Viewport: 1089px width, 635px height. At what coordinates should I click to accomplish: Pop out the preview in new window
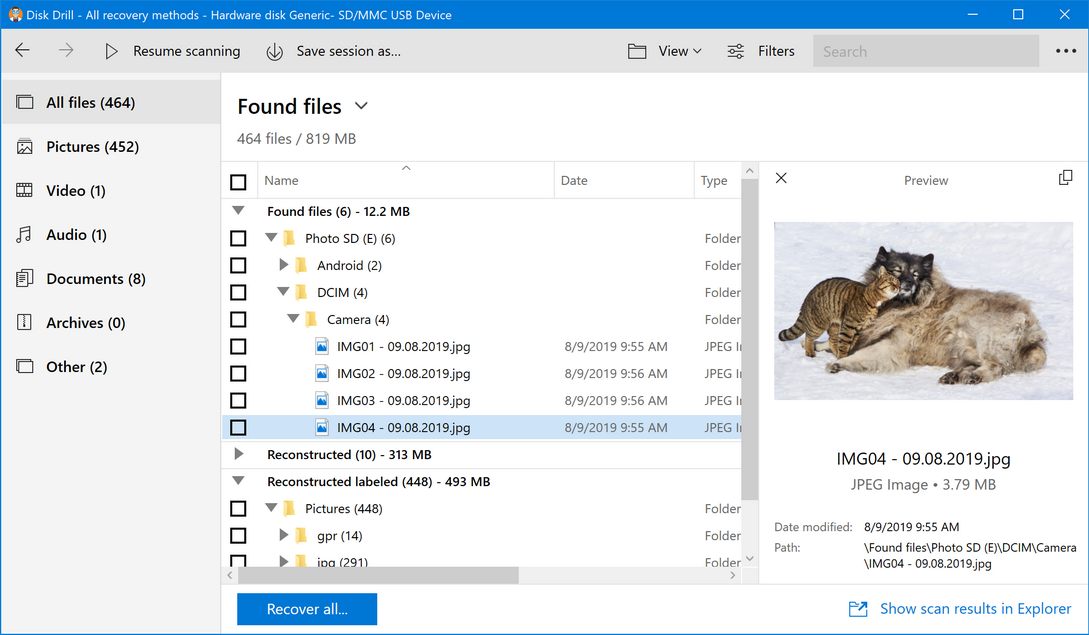[x=1065, y=178]
